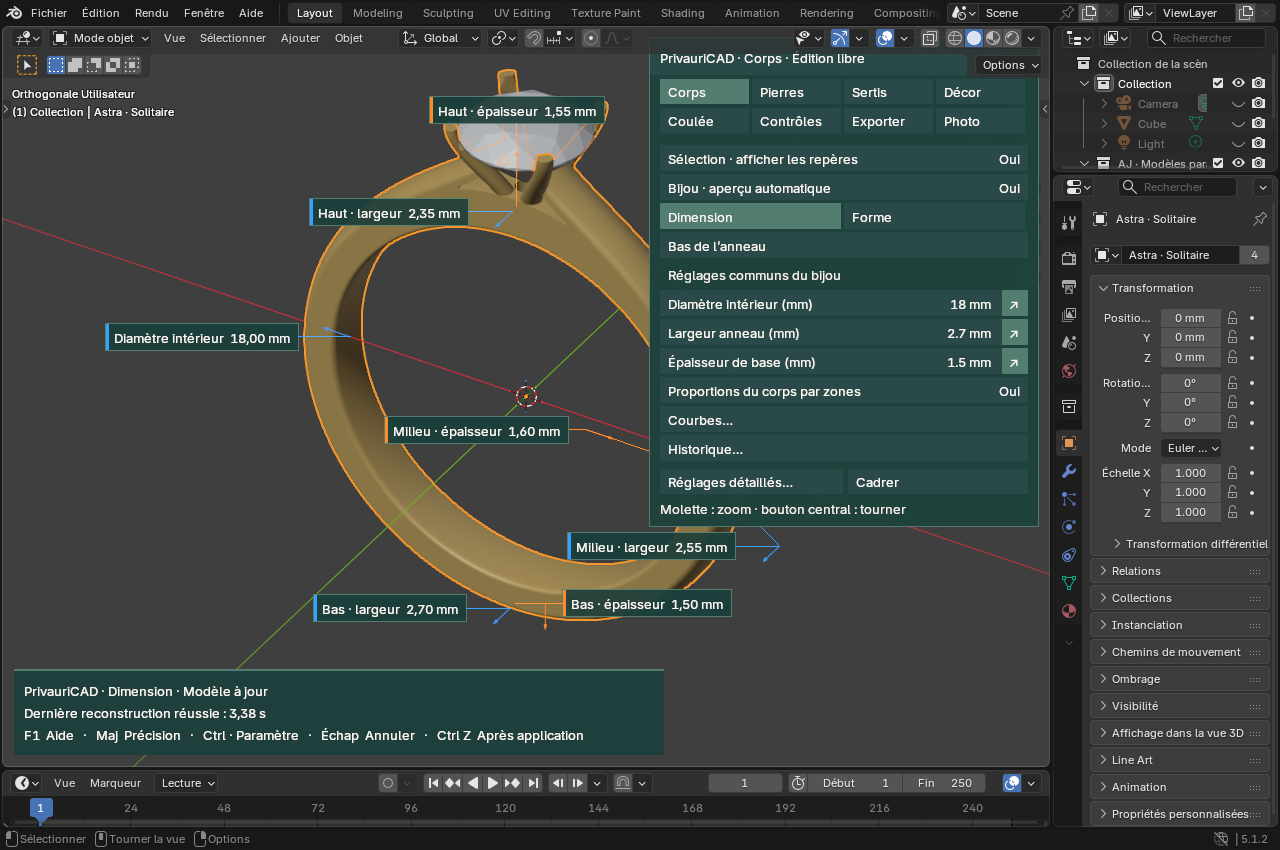Click the current frame marker 1 on timeline

(x=40, y=808)
